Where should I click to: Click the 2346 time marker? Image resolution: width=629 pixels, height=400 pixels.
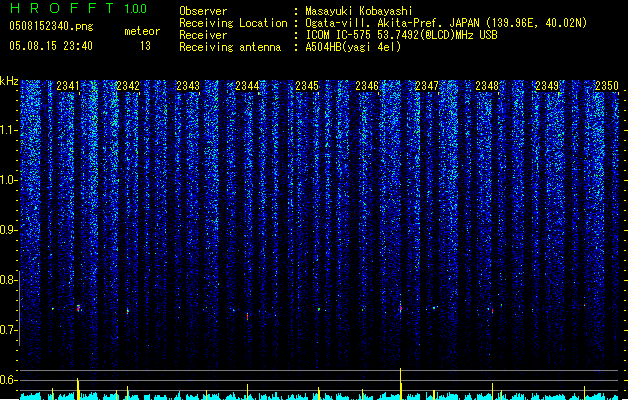tap(367, 86)
